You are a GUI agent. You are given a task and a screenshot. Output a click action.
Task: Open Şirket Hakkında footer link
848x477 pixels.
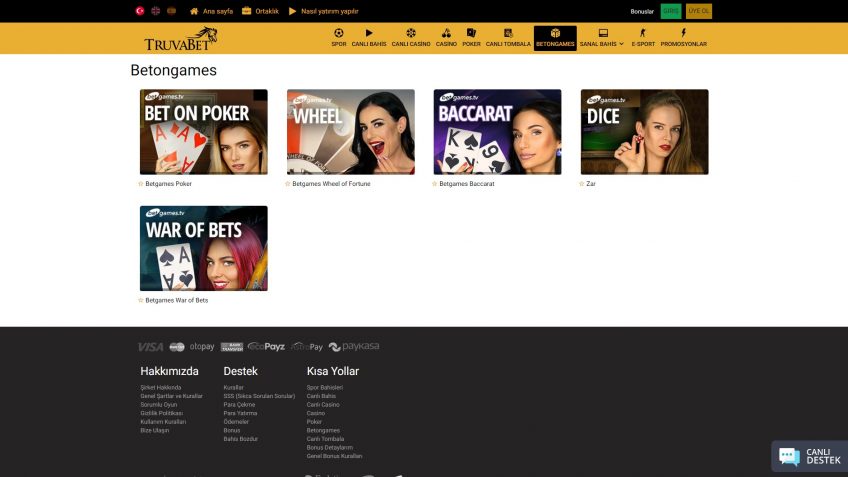pyautogui.click(x=161, y=388)
